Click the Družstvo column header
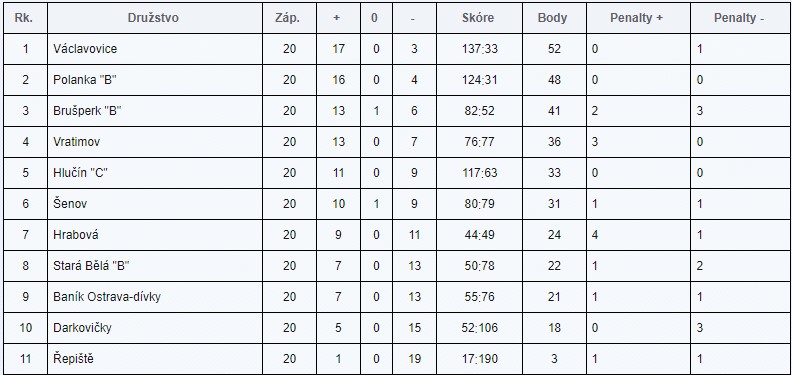Viewport: 792px width, 375px height. (155, 18)
